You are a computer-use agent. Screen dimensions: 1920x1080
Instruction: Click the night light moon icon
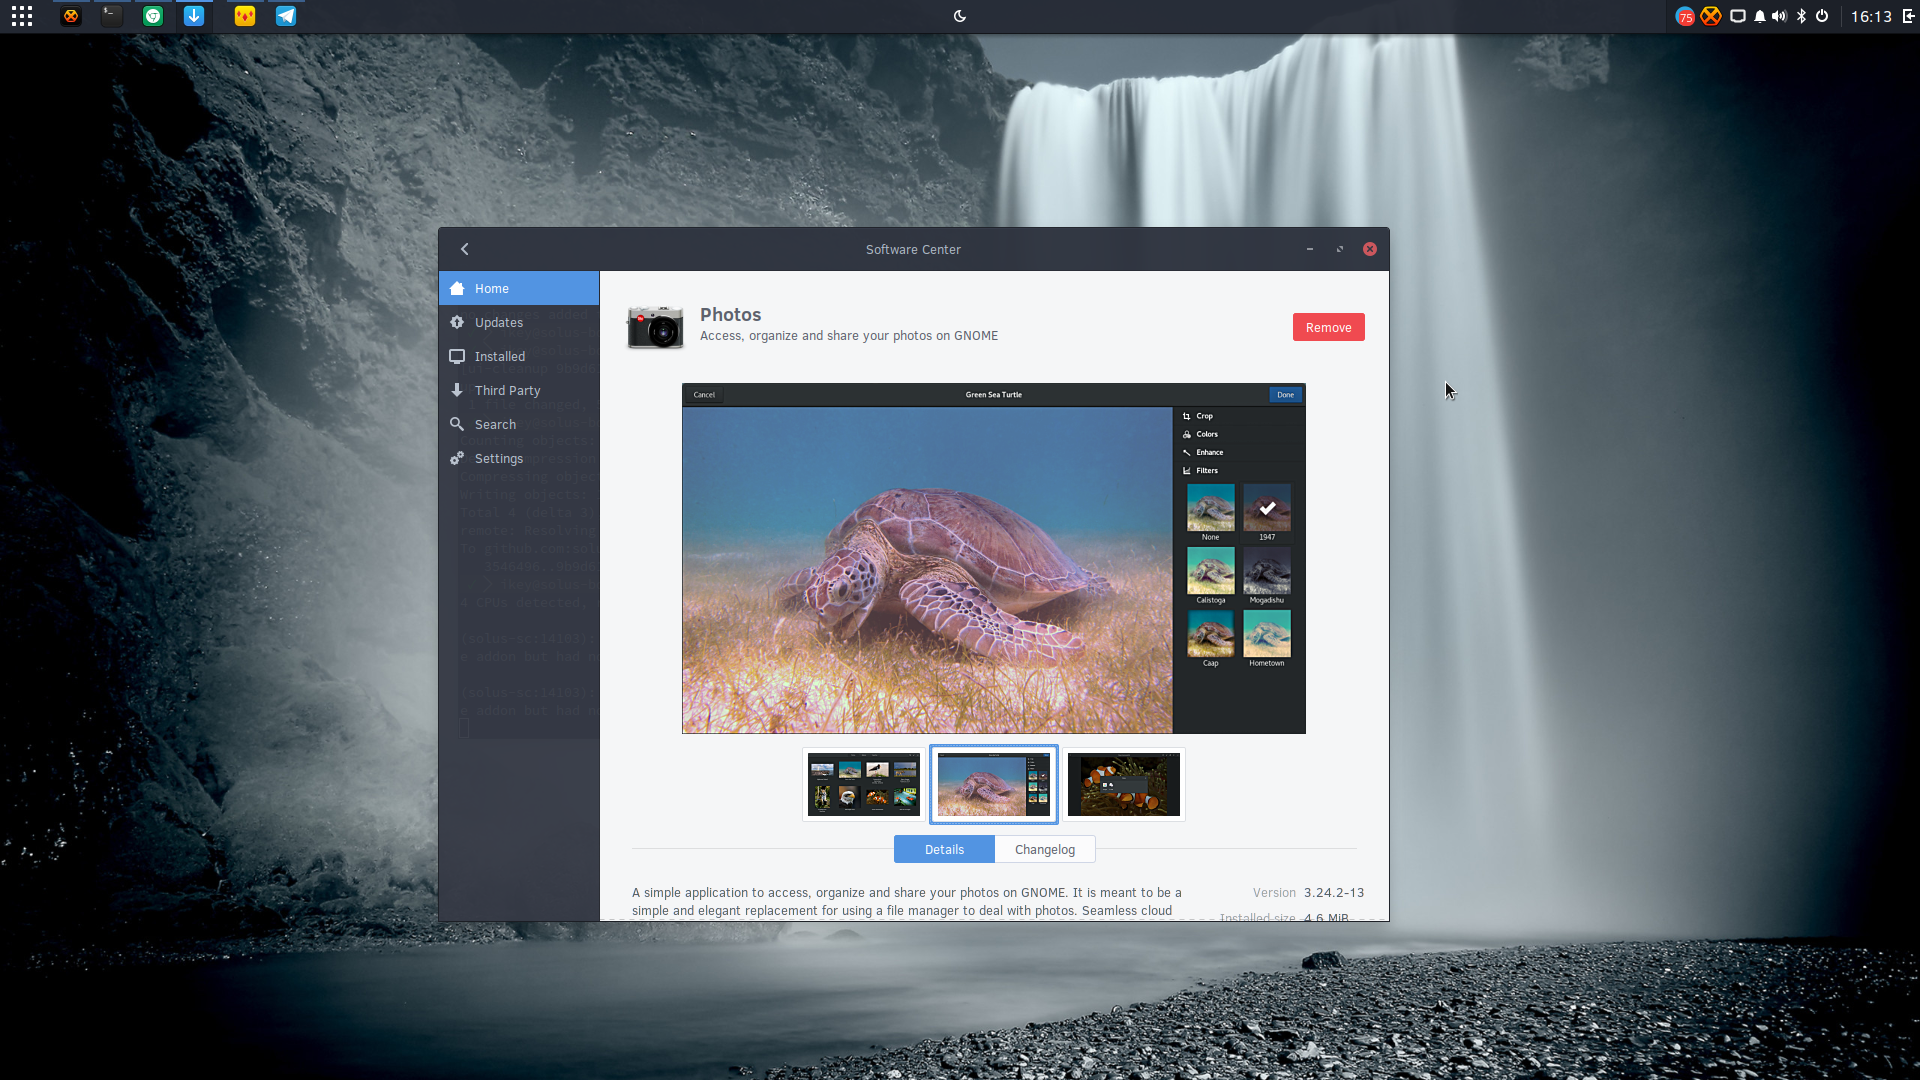pos(960,16)
